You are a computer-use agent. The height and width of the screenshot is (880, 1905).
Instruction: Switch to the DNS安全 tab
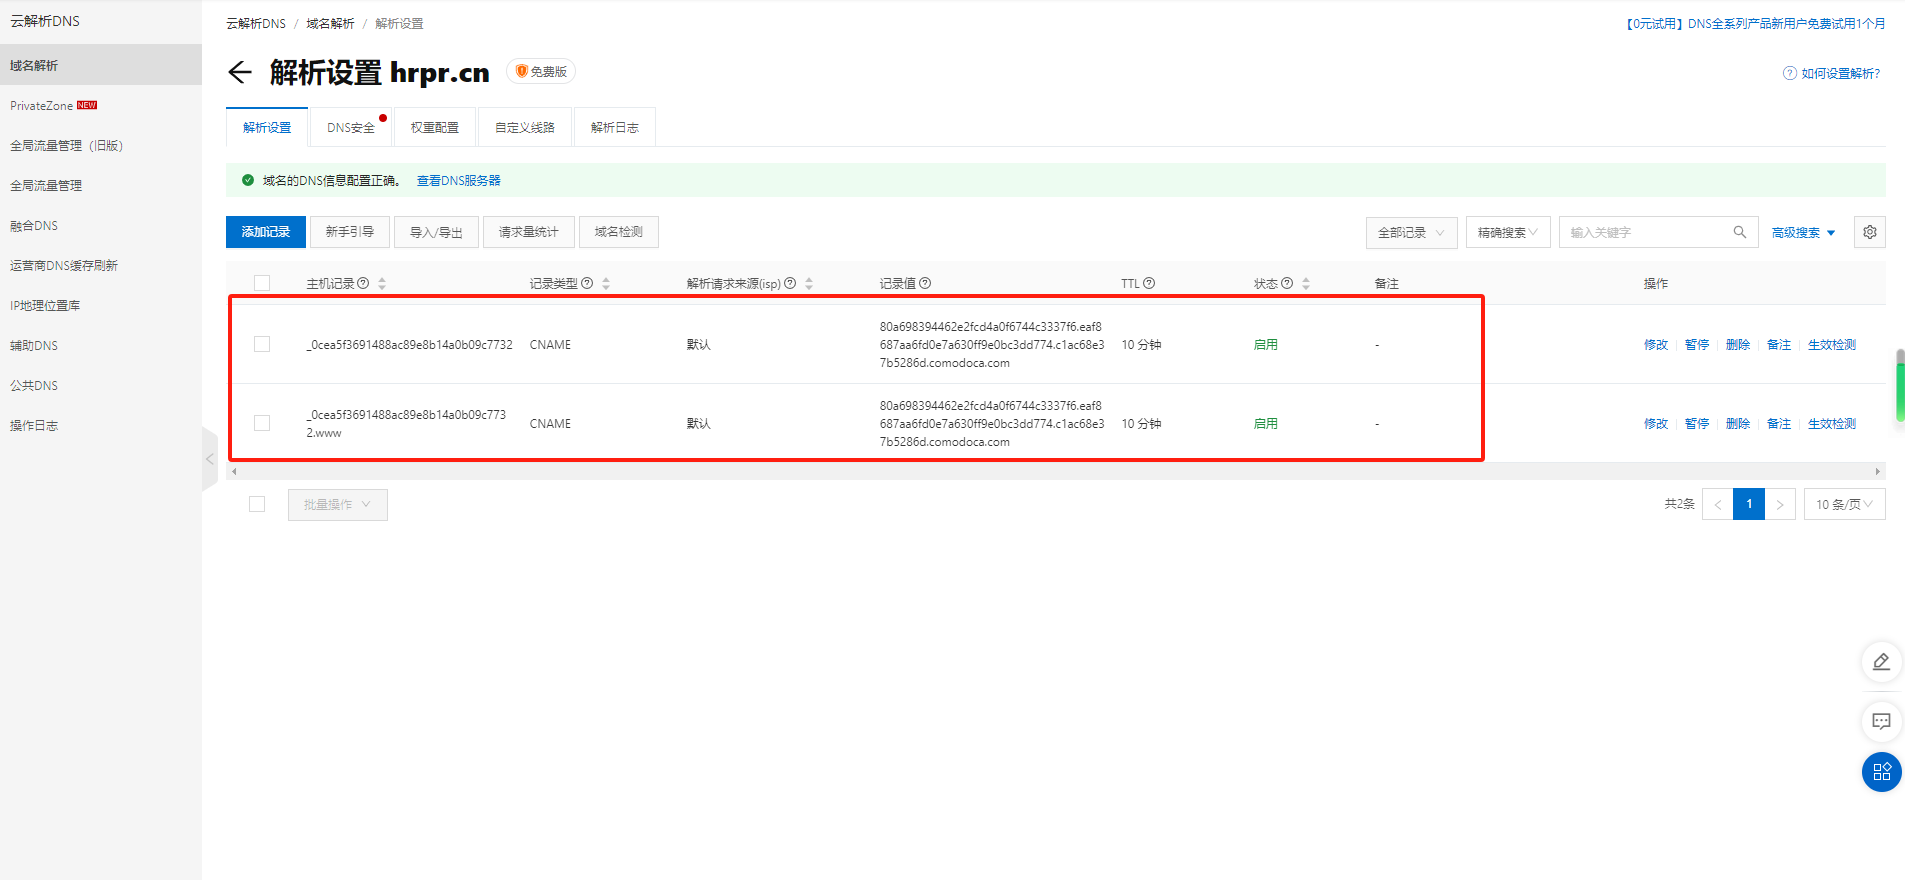351,128
